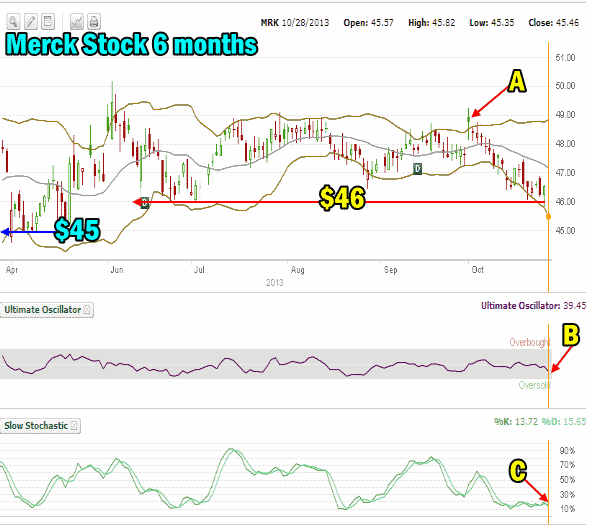Click the 47.00 price axis label

click(x=566, y=173)
